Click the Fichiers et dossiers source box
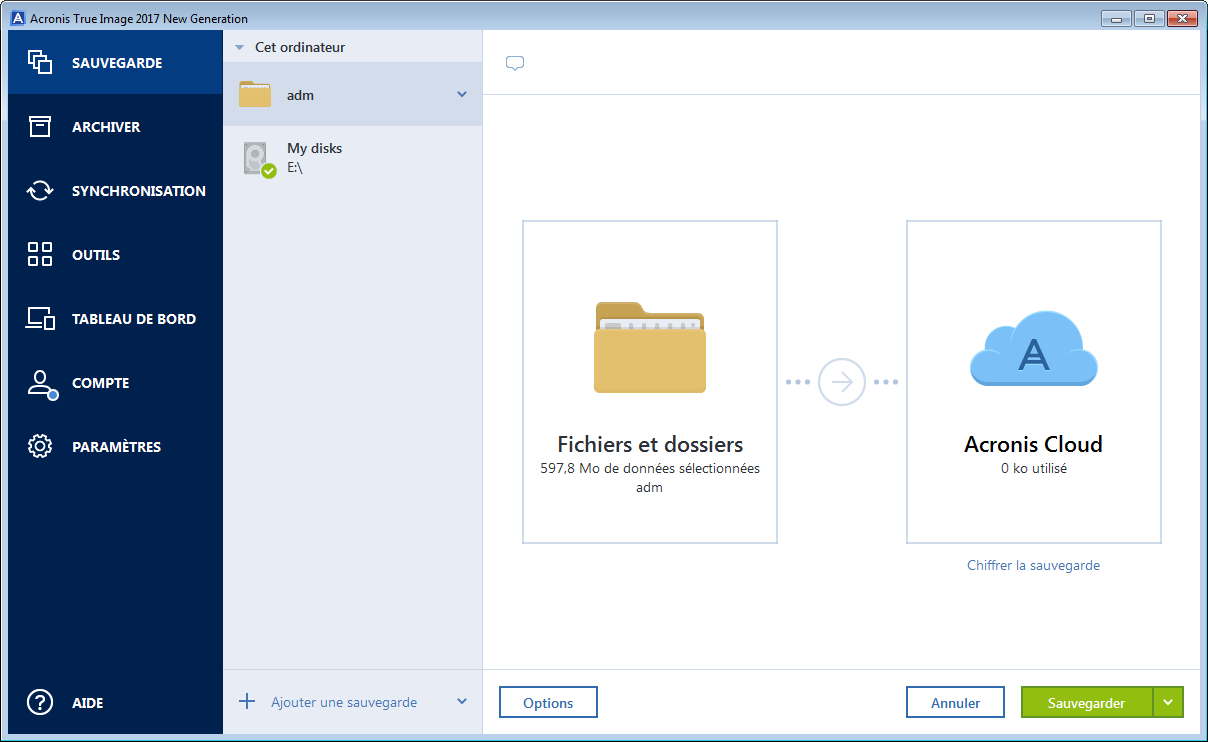1208x742 pixels. [649, 382]
